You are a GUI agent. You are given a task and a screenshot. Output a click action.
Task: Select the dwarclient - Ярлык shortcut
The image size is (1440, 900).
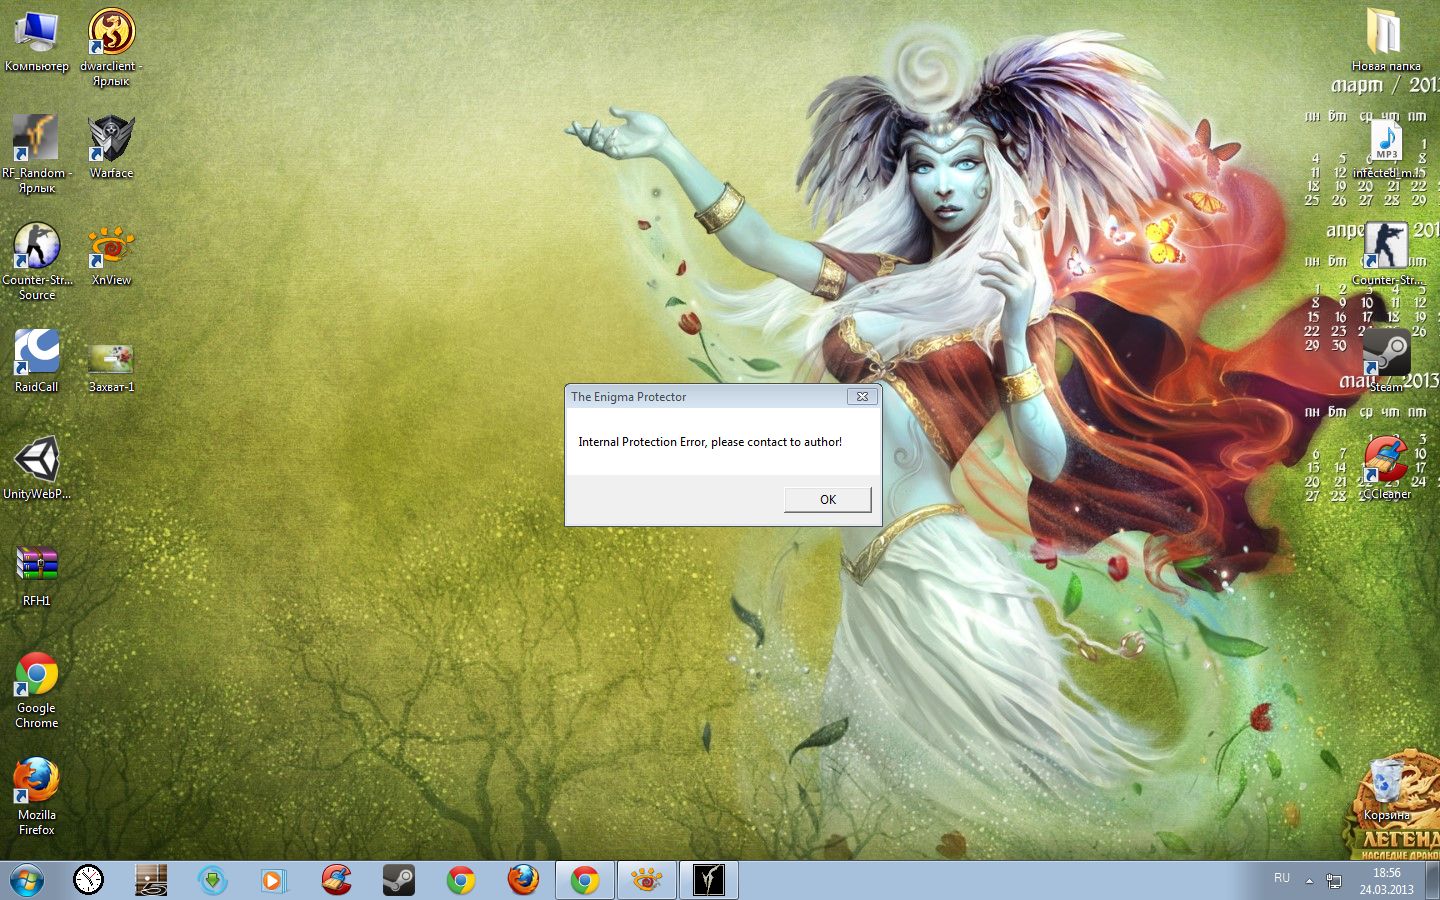pos(111,47)
